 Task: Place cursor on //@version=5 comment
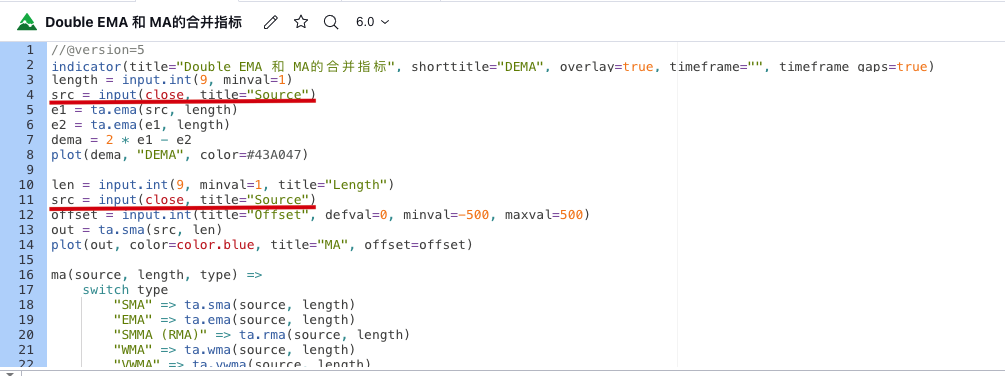pyautogui.click(x=98, y=50)
